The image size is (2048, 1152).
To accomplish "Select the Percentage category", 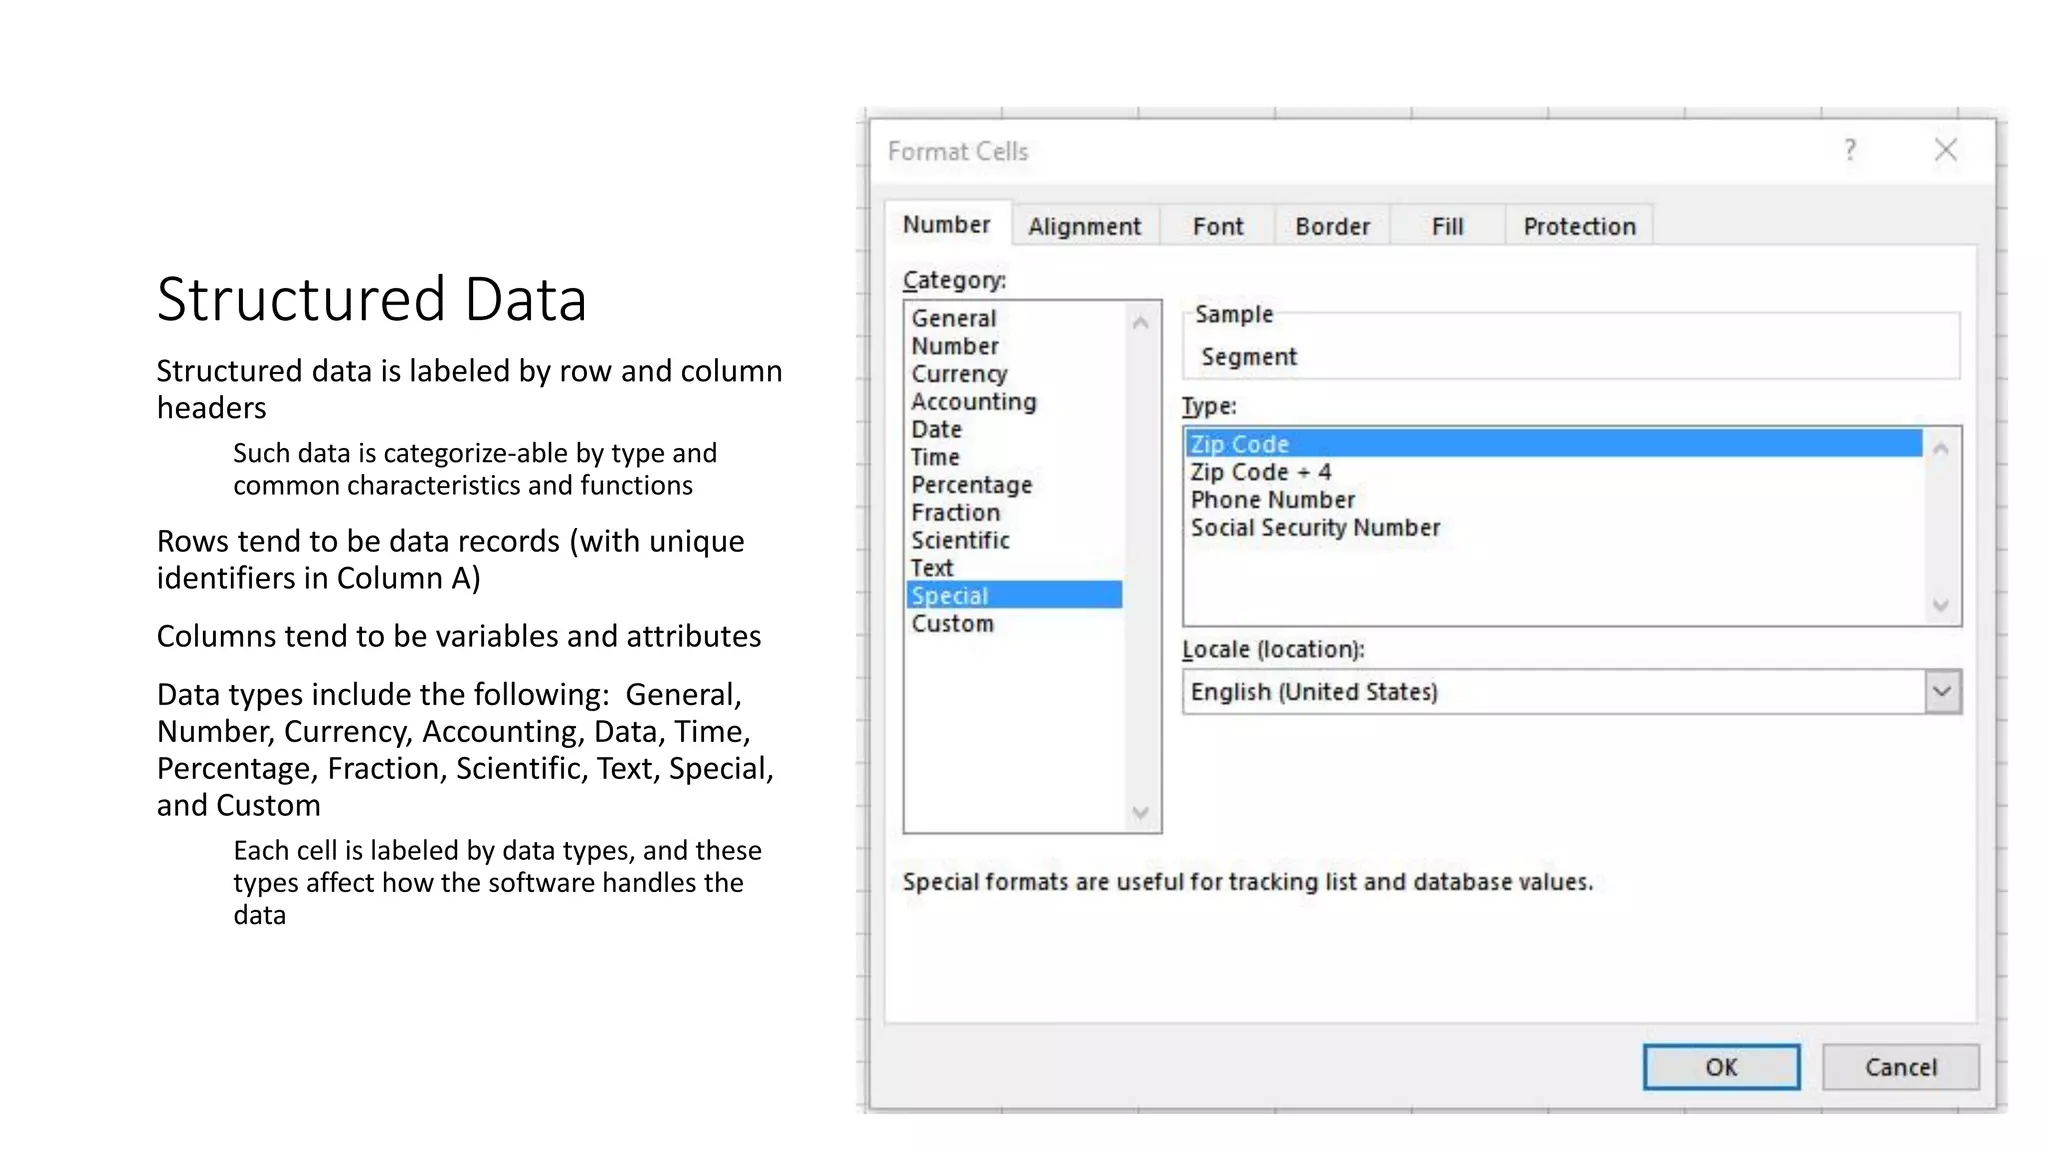I will coord(971,485).
